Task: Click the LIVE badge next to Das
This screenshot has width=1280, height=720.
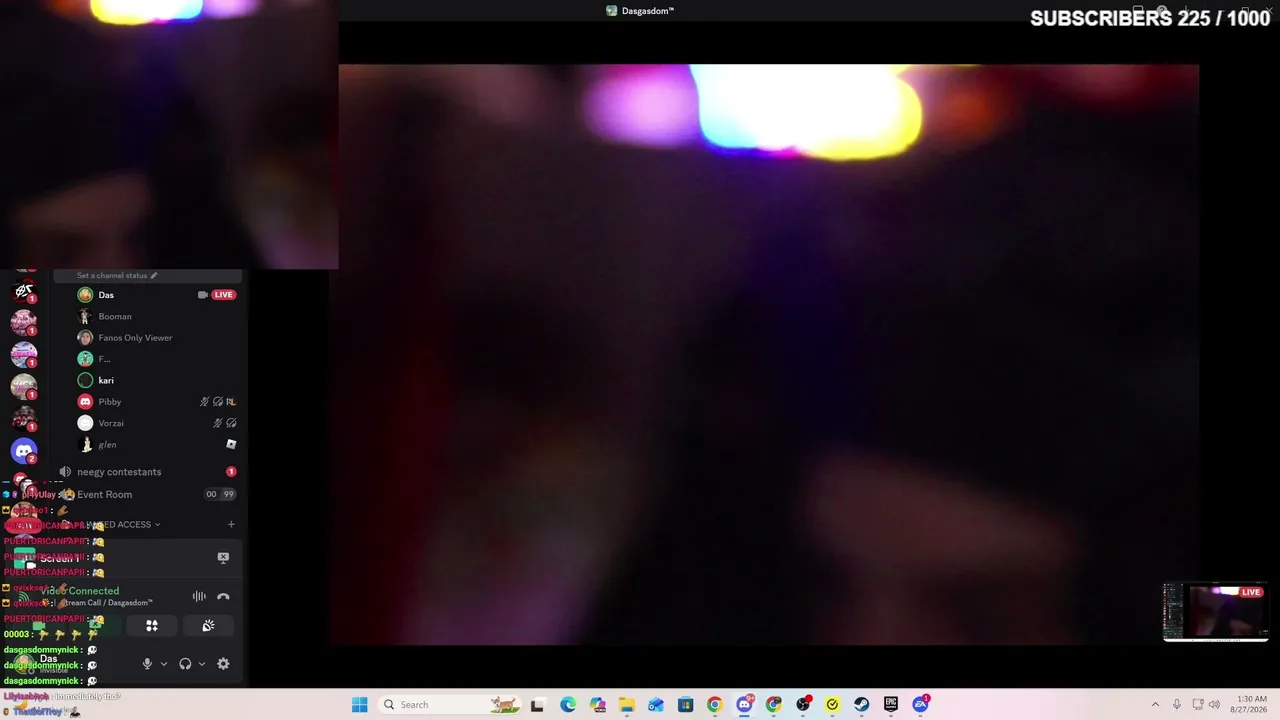Action: click(x=223, y=295)
